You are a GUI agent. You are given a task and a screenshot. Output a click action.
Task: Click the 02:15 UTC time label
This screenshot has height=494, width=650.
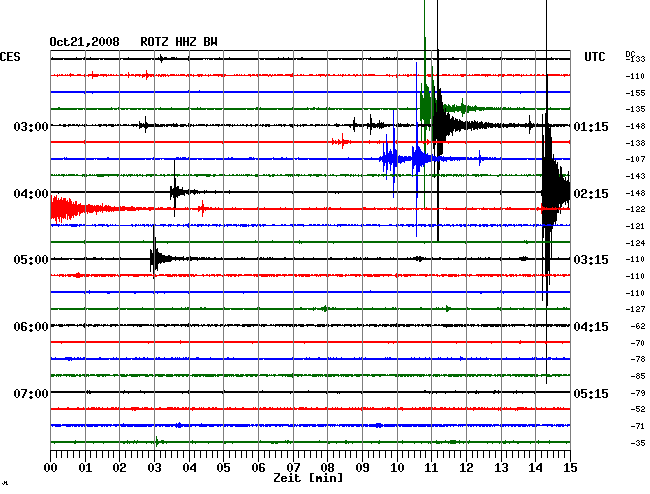coord(591,194)
